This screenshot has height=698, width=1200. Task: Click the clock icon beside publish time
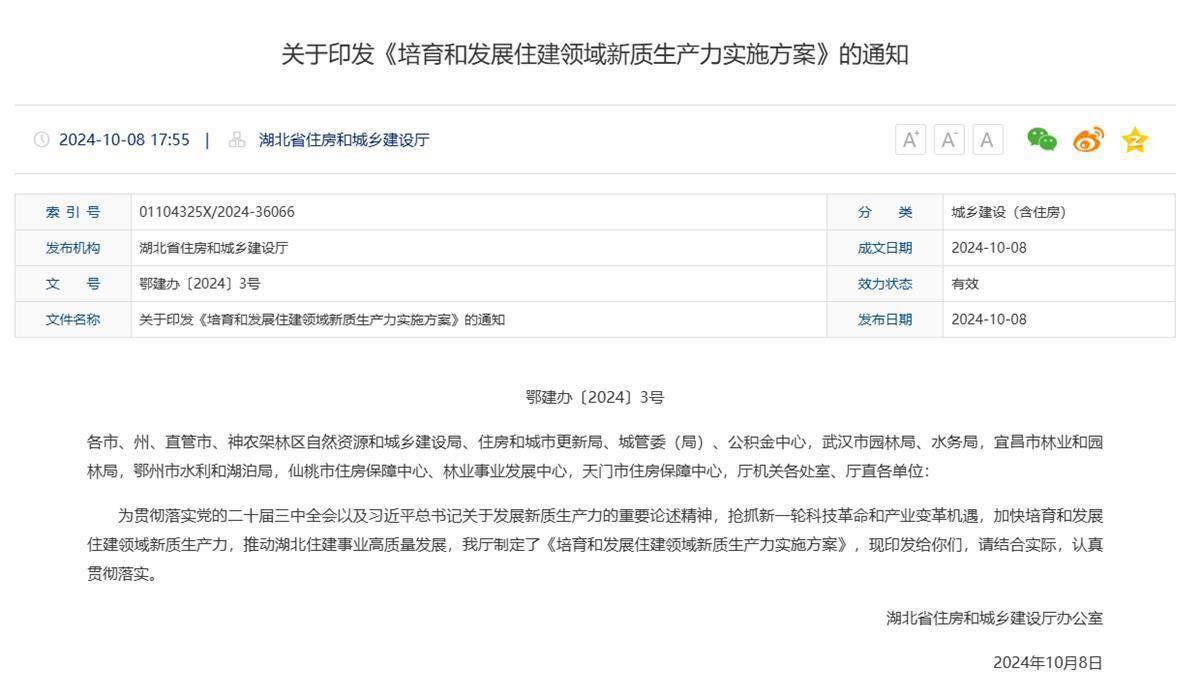tap(41, 140)
